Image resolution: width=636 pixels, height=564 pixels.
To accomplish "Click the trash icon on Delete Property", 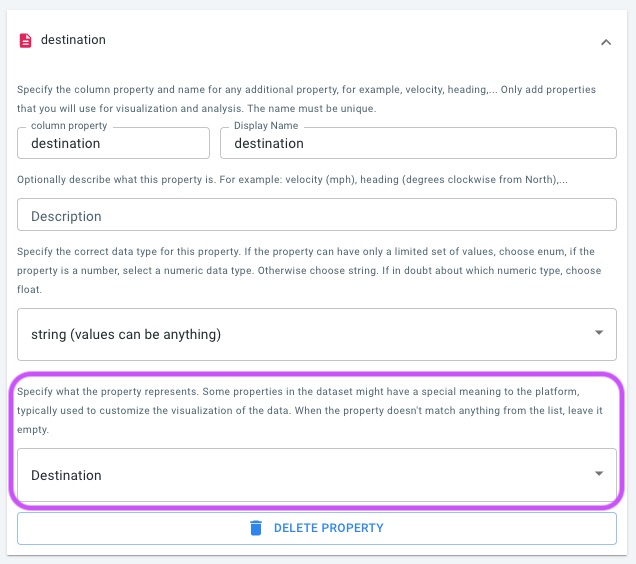I will [256, 528].
